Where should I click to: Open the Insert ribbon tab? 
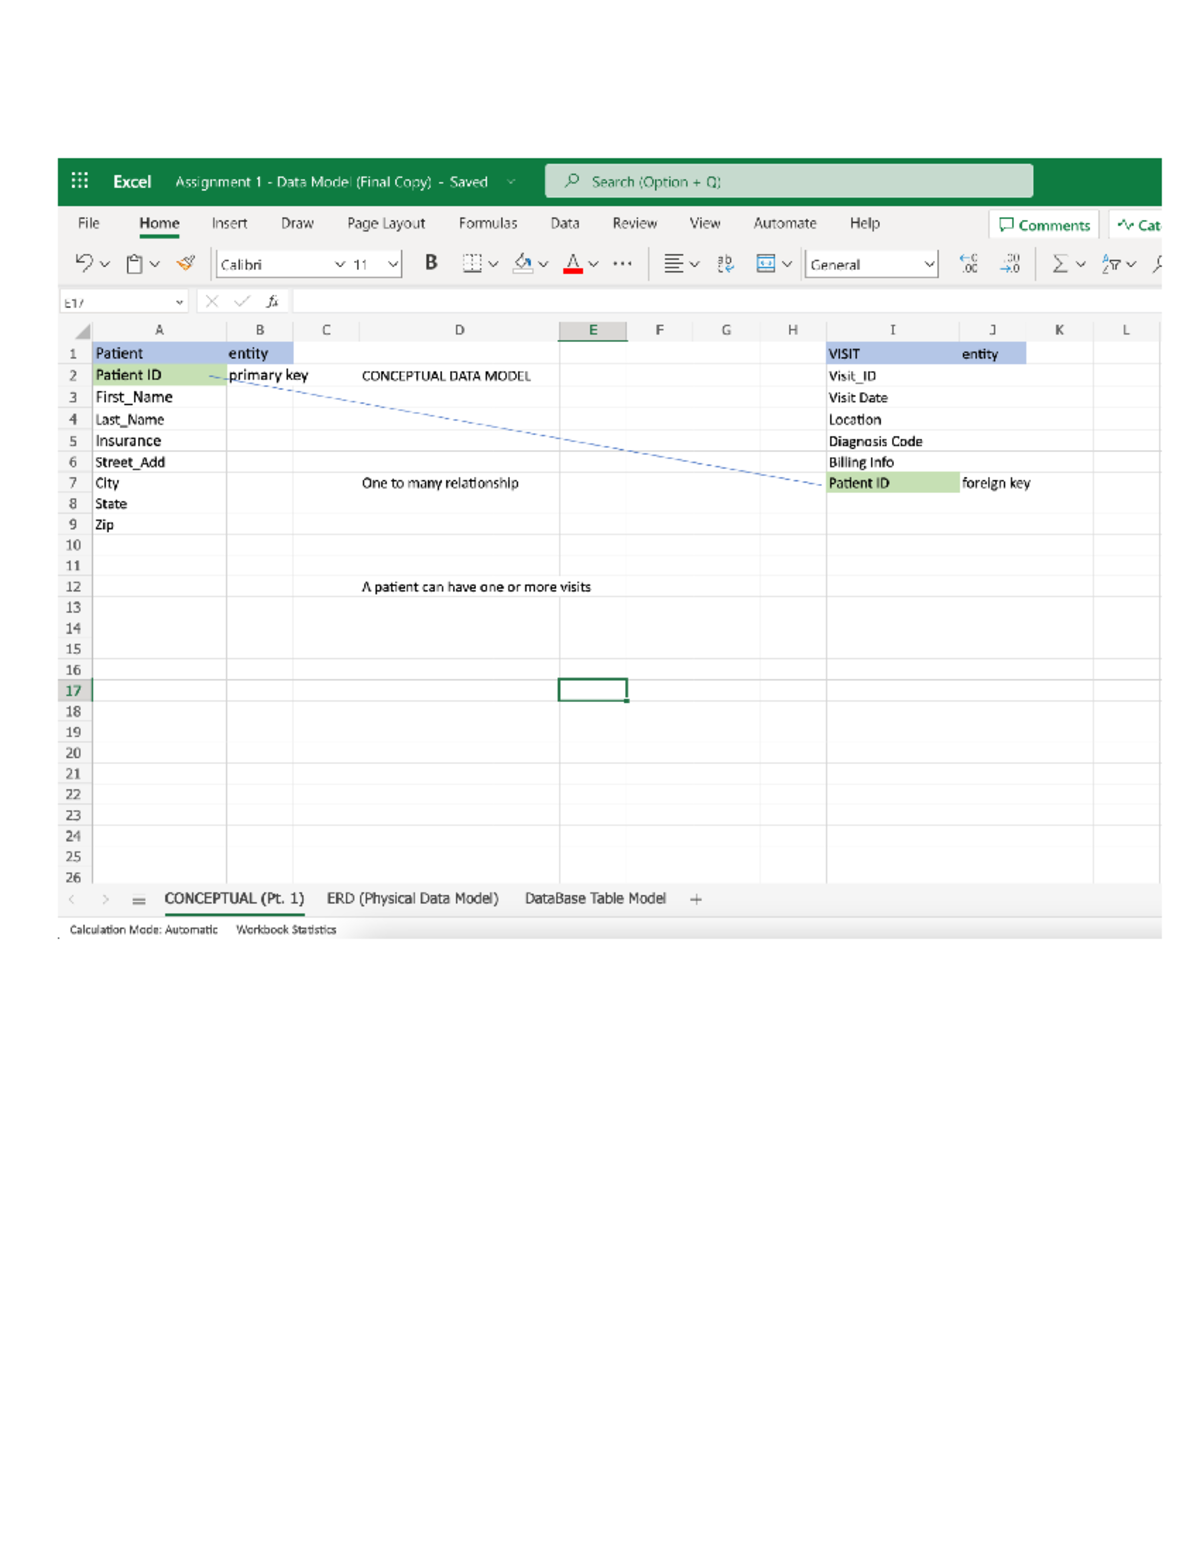tap(229, 223)
